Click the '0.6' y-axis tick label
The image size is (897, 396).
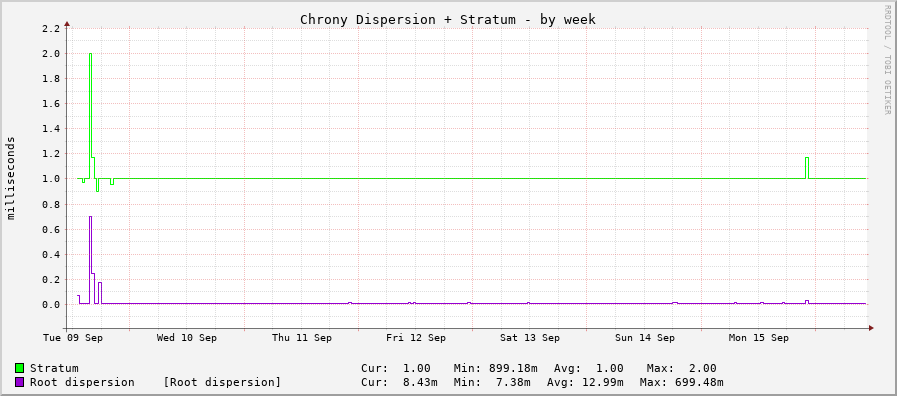point(51,229)
